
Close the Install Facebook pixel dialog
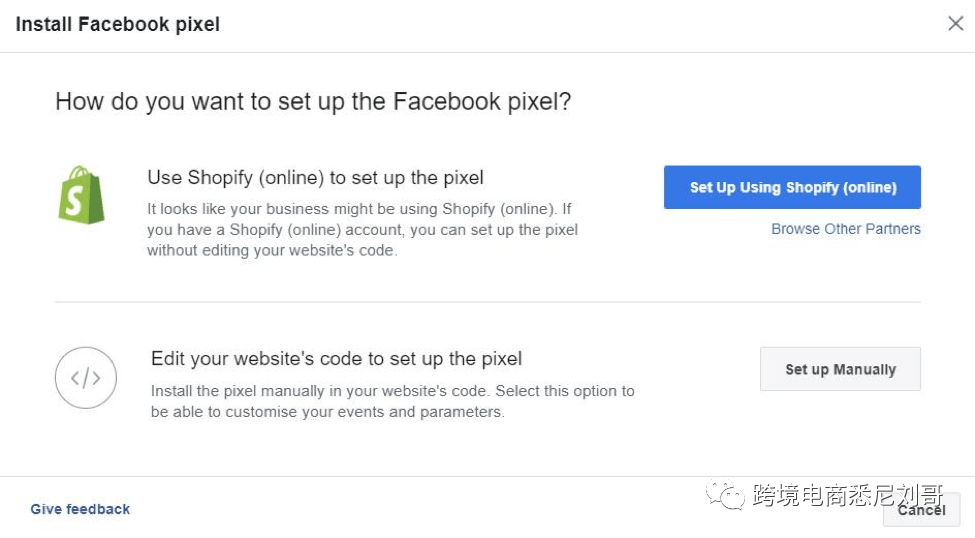(956, 24)
